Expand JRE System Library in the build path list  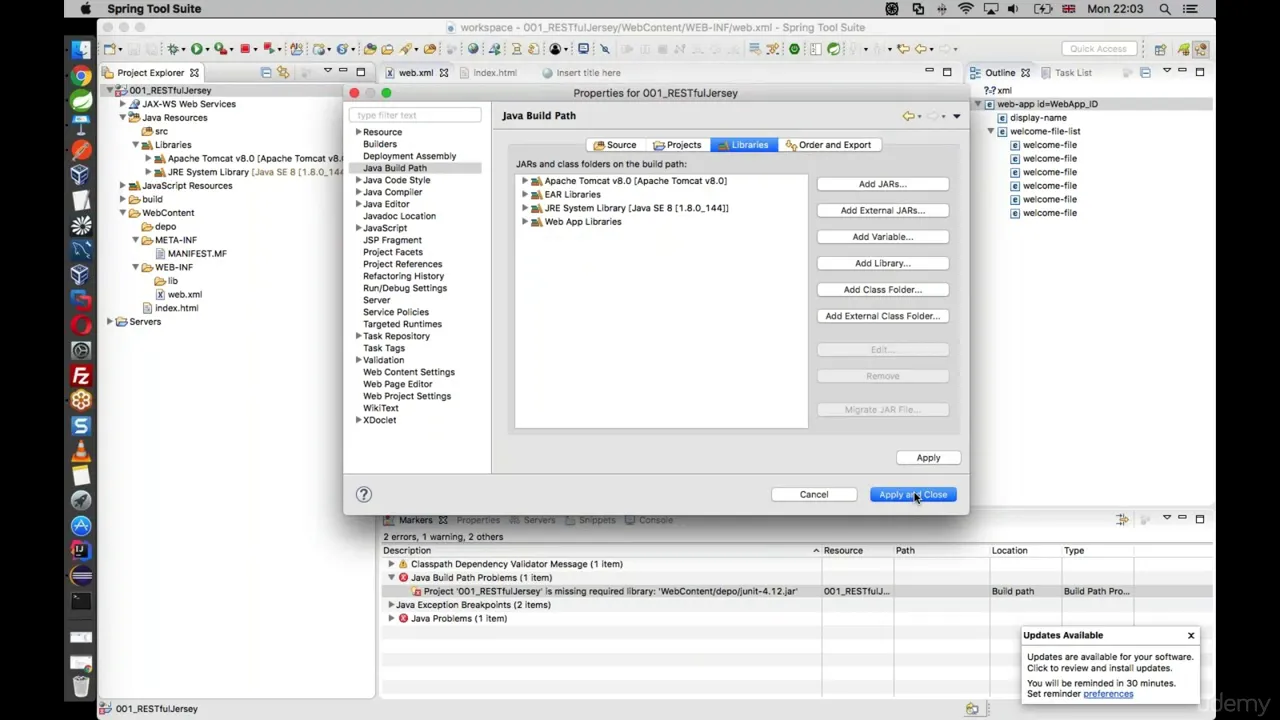(x=525, y=208)
